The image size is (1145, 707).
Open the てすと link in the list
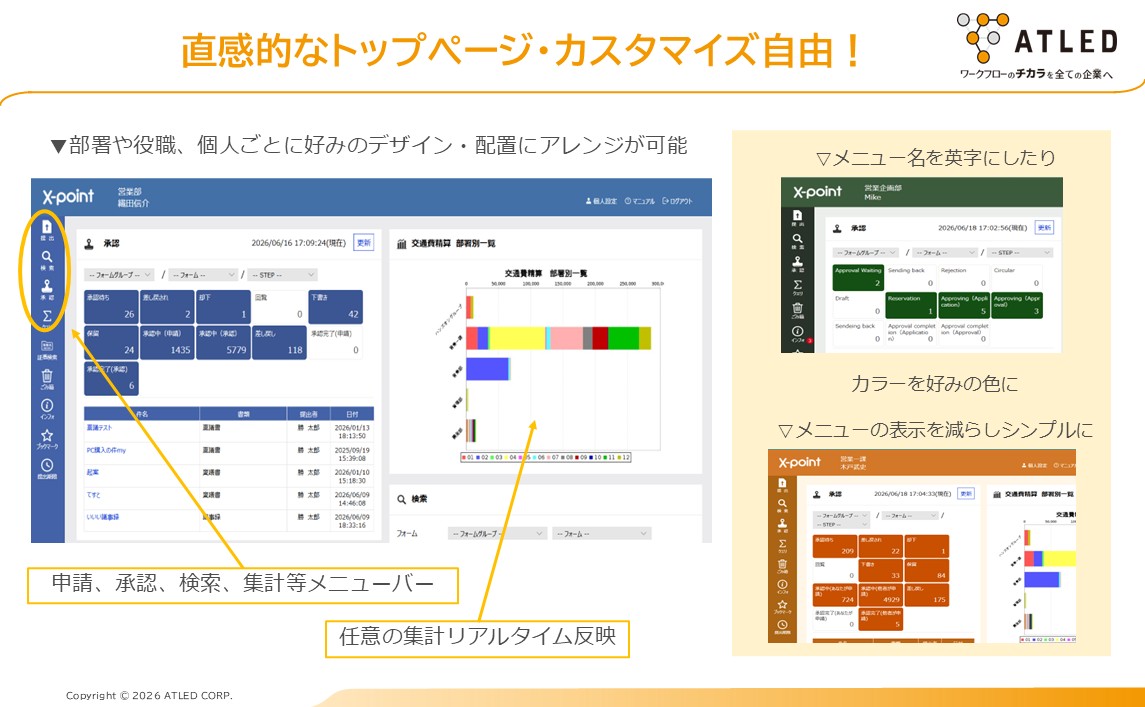tap(93, 495)
